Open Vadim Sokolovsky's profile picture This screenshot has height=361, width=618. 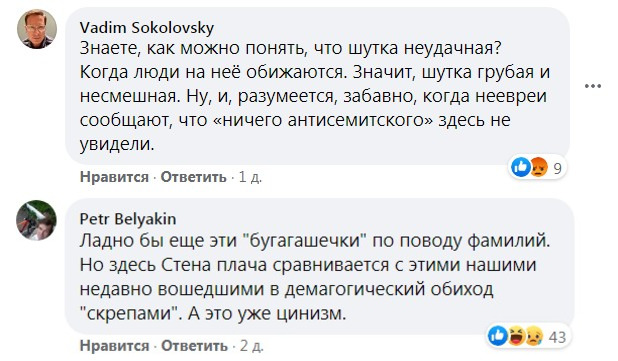37,29
